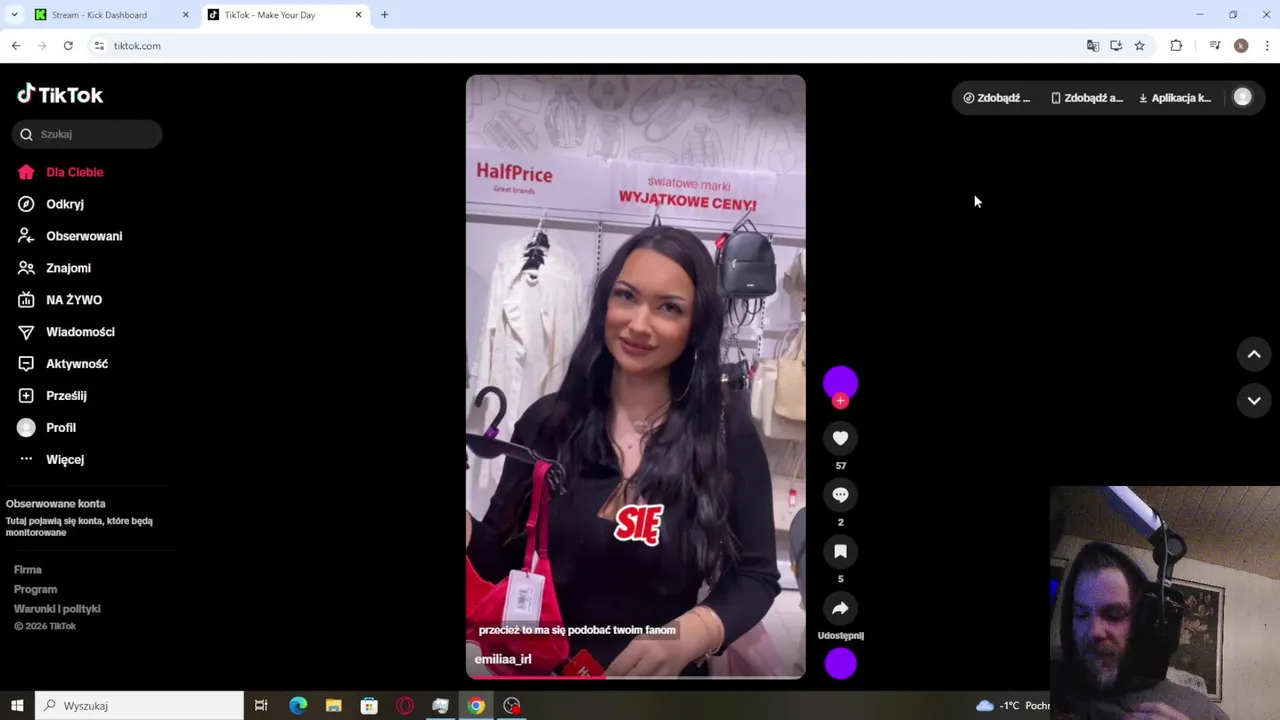Reload the TikTok page
The height and width of the screenshot is (720, 1280).
click(68, 46)
